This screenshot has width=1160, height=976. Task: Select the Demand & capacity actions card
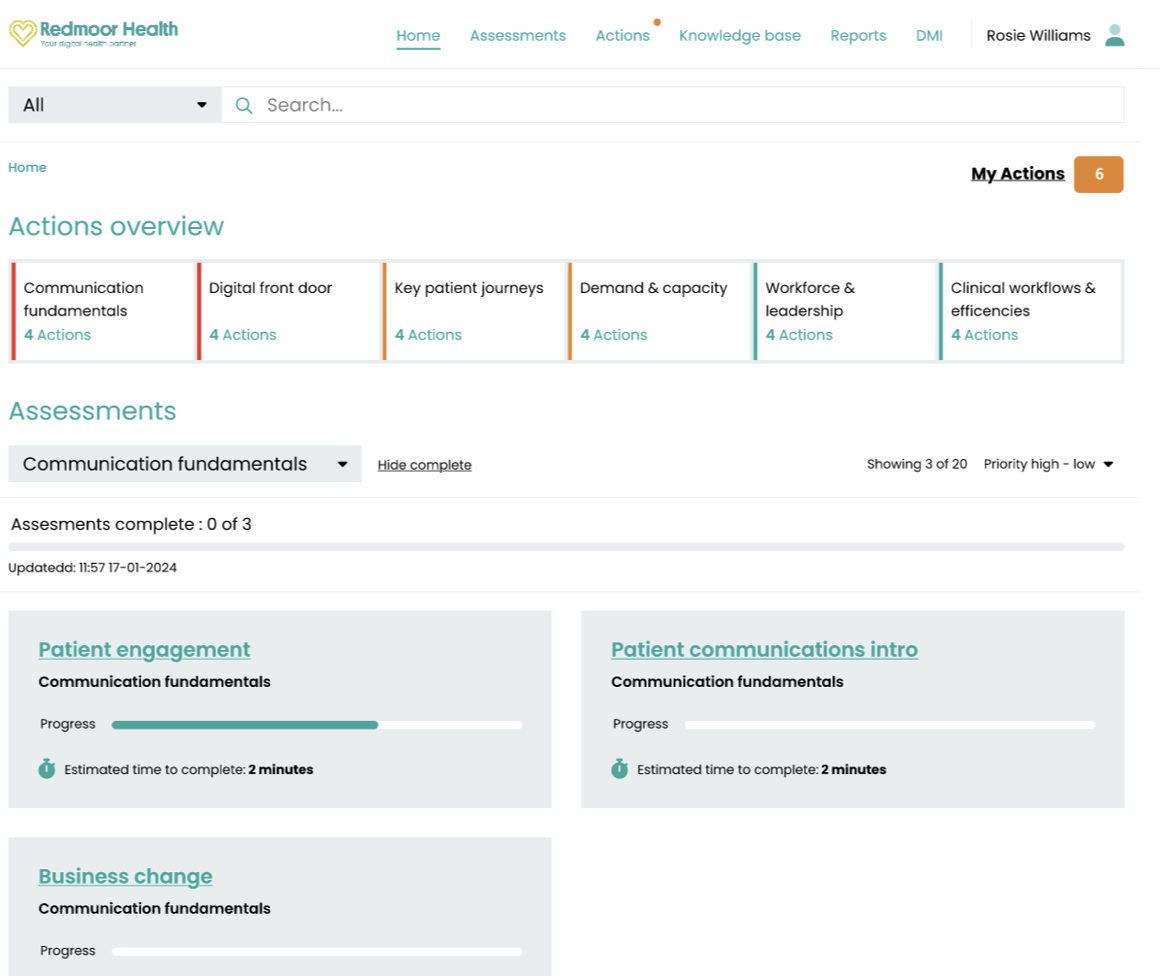(660, 311)
